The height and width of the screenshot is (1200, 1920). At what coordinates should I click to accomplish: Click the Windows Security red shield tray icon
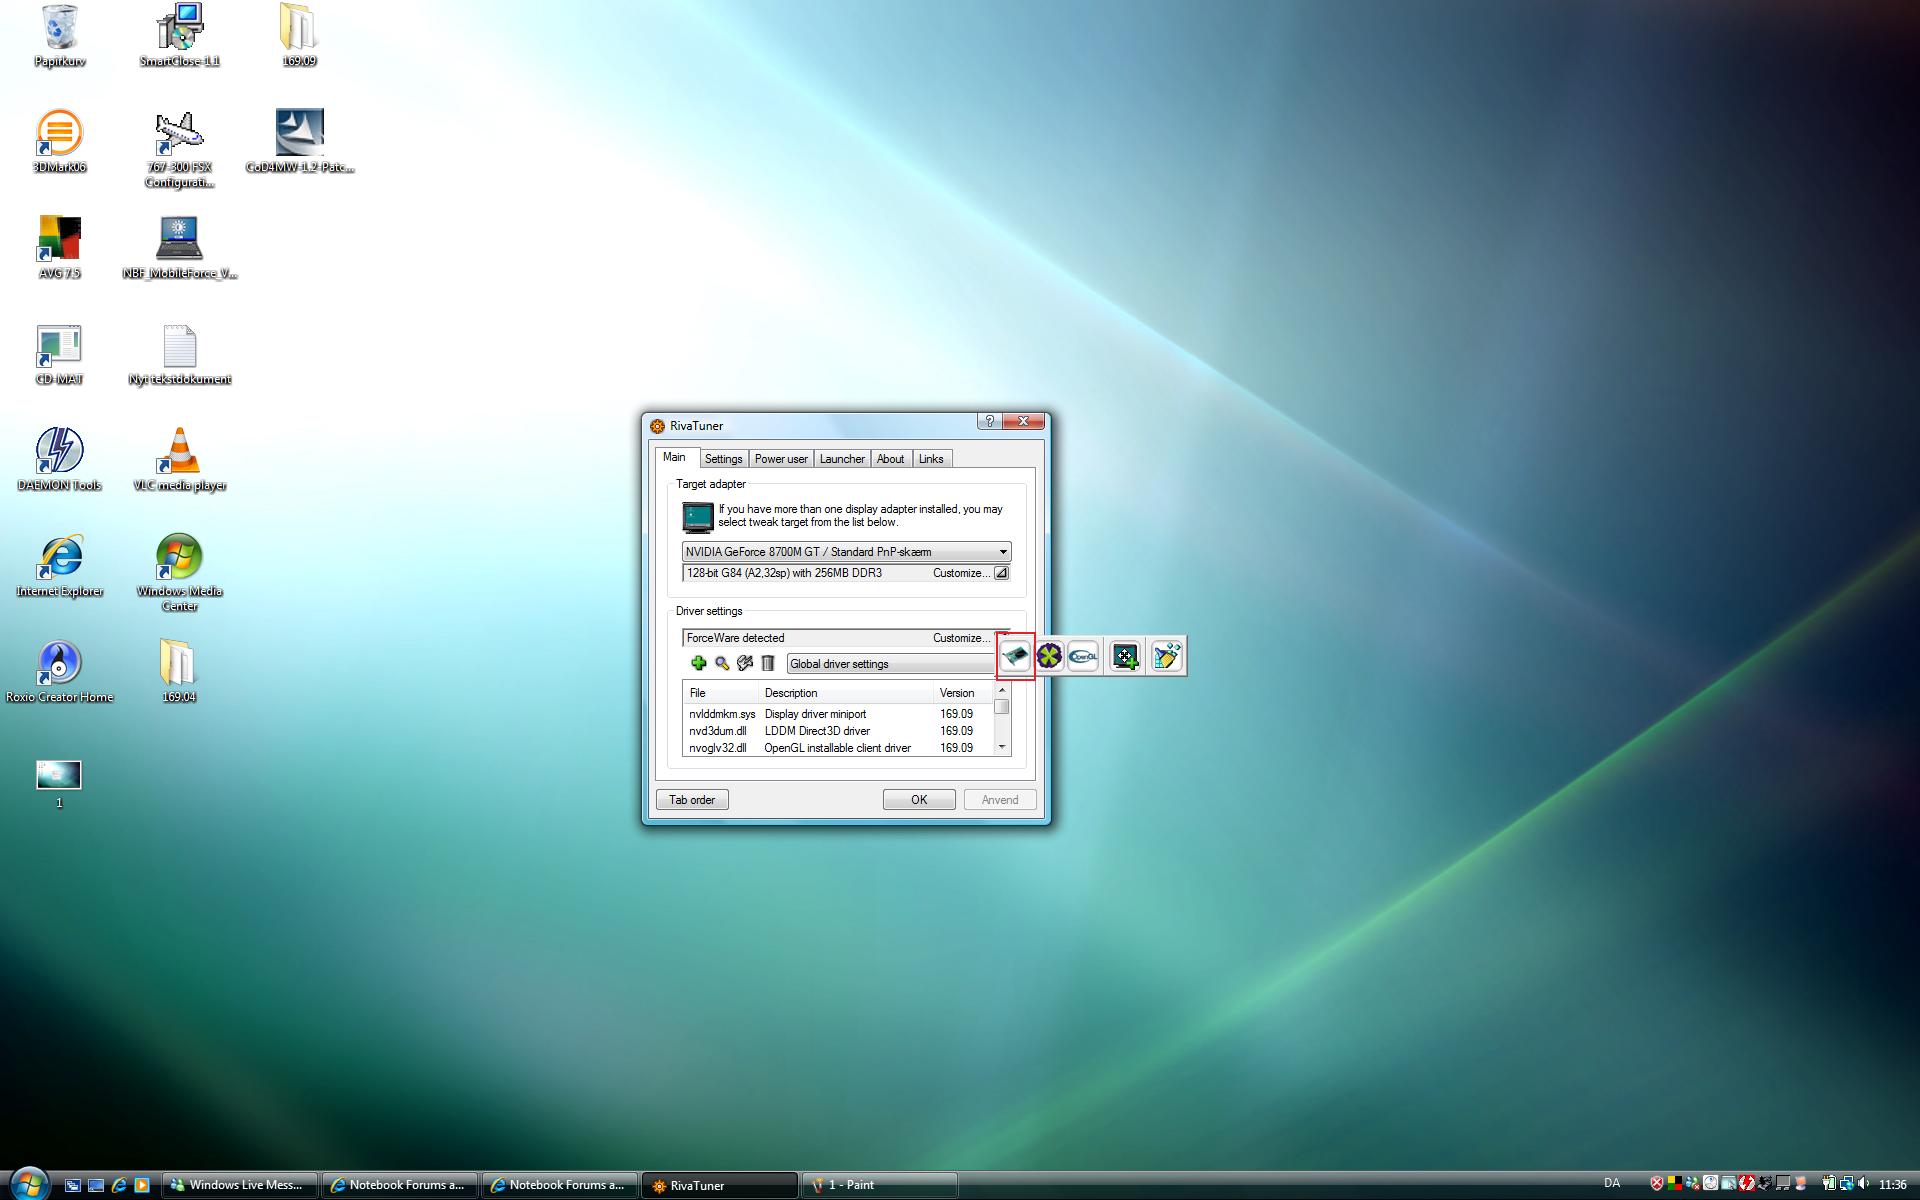(1657, 1184)
